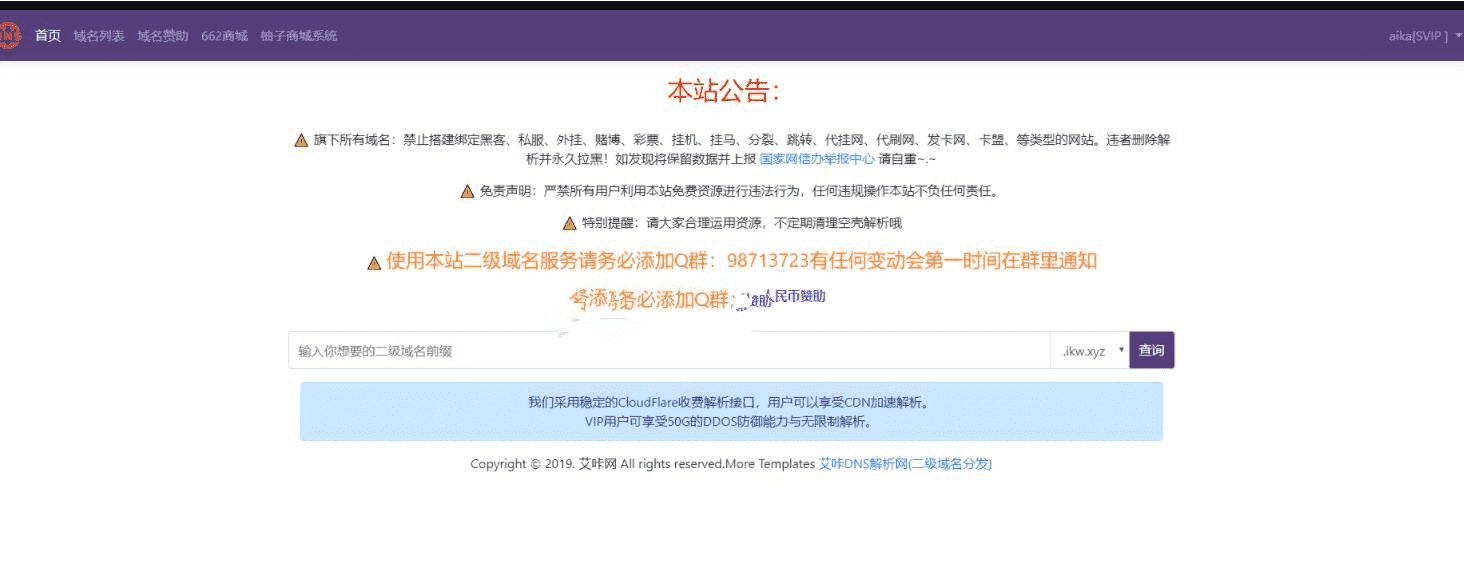The width and height of the screenshot is (1464, 583).
Task: Click warning icon next to 免责声明
Action: coord(467,192)
